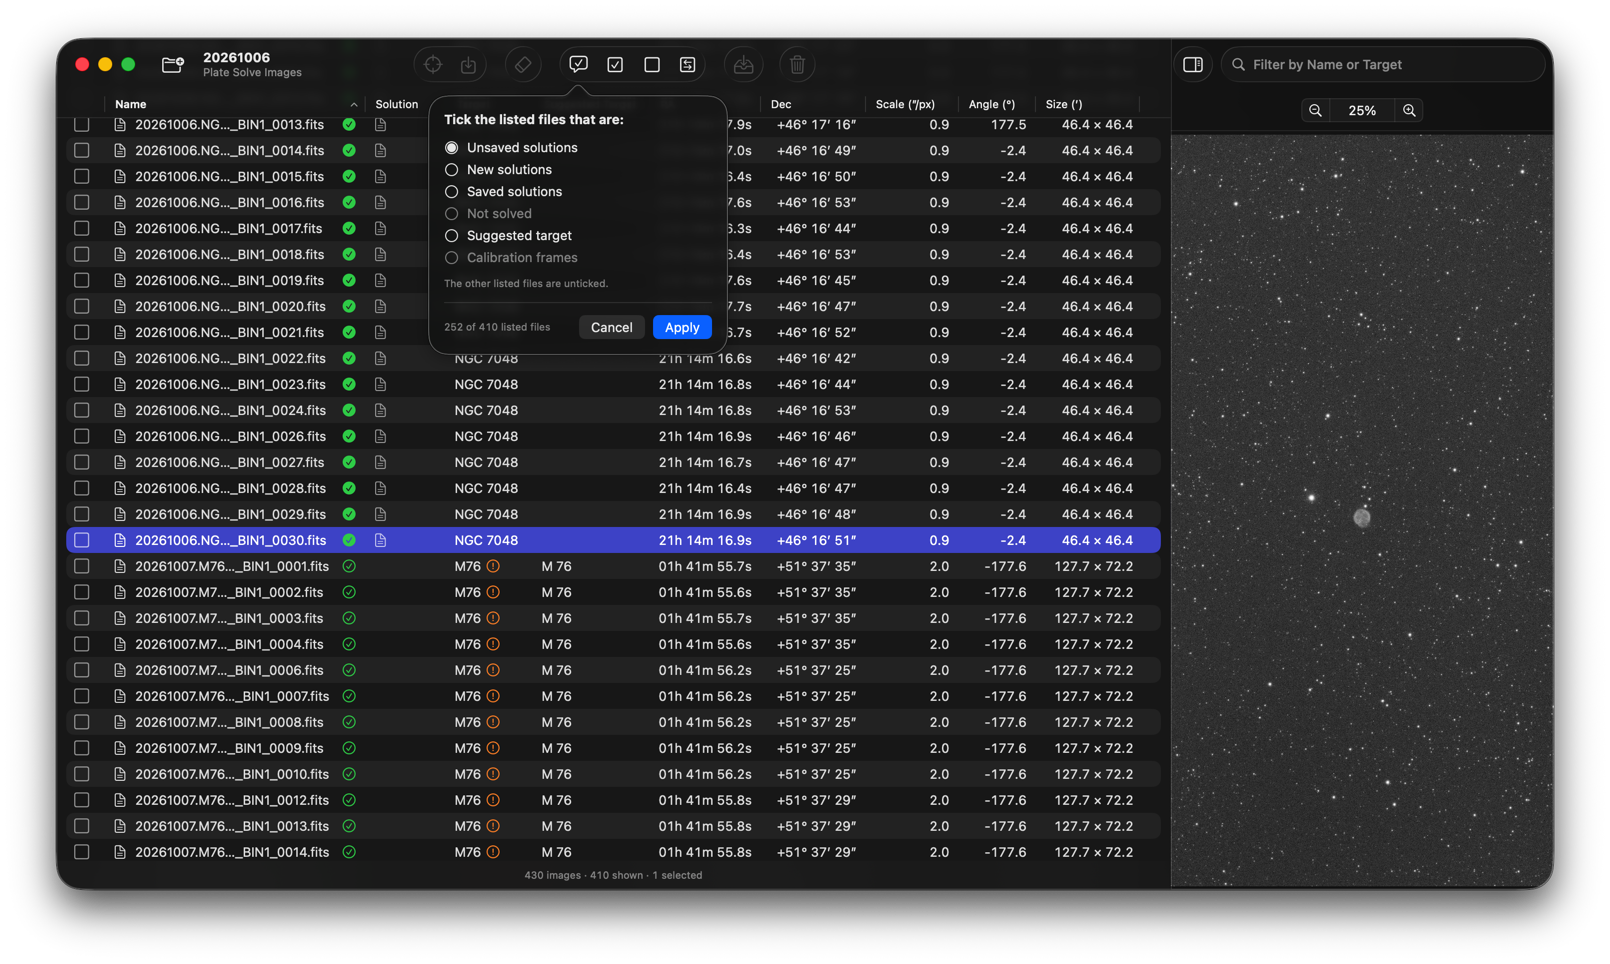1610x964 pixels.
Task: Select the Unsaved solutions radio button
Action: point(452,148)
